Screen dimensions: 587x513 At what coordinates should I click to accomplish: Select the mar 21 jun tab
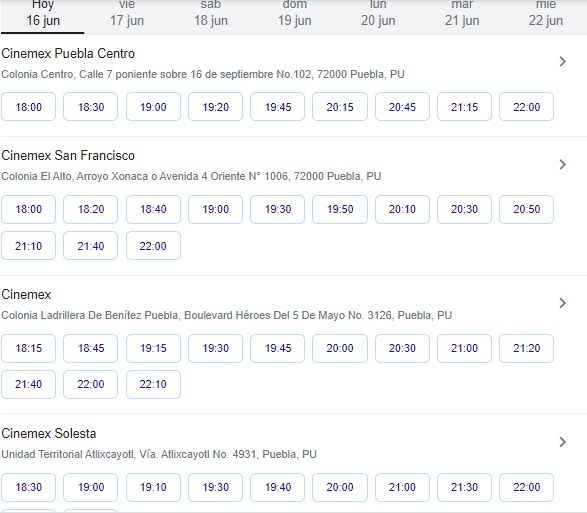click(x=462, y=16)
